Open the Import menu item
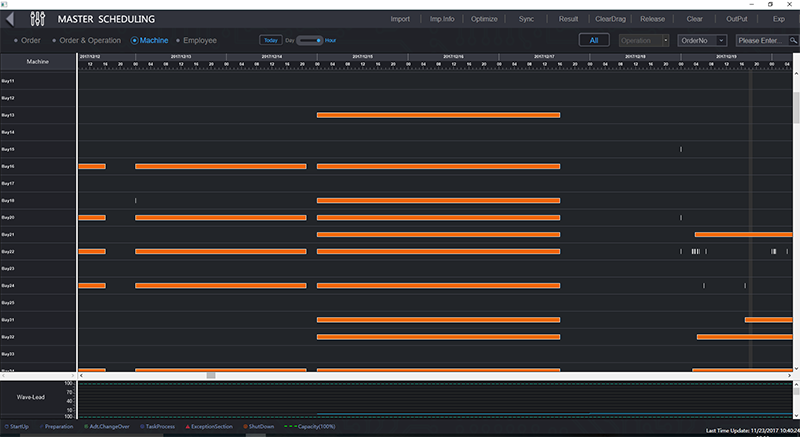This screenshot has width=800, height=437. [400, 19]
